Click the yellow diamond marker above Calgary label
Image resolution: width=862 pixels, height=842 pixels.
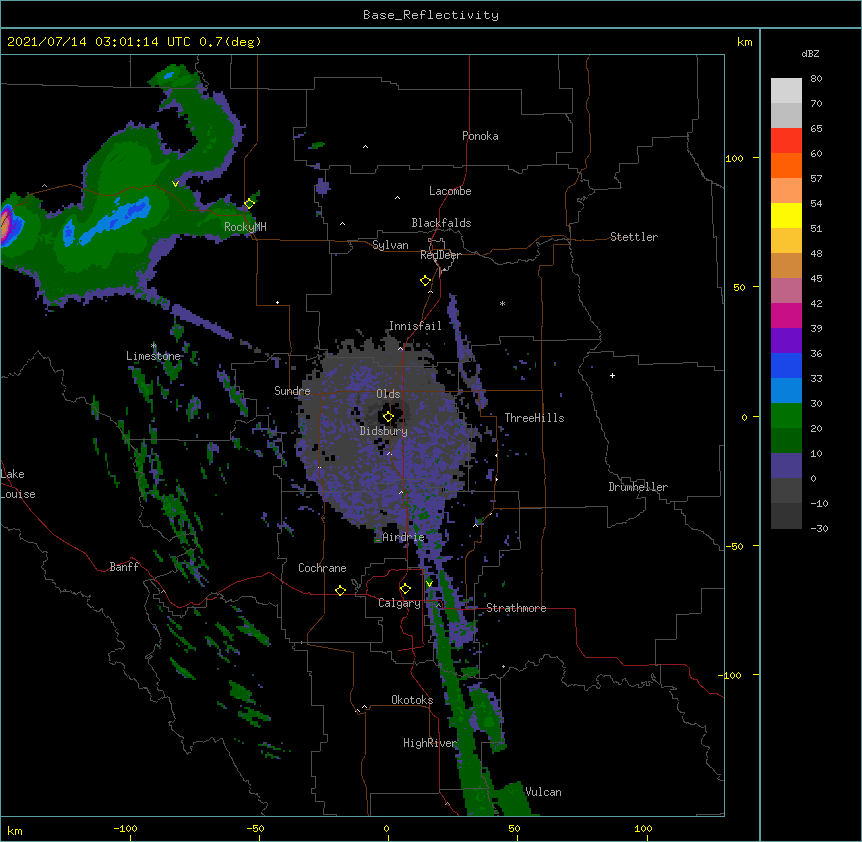pos(405,589)
